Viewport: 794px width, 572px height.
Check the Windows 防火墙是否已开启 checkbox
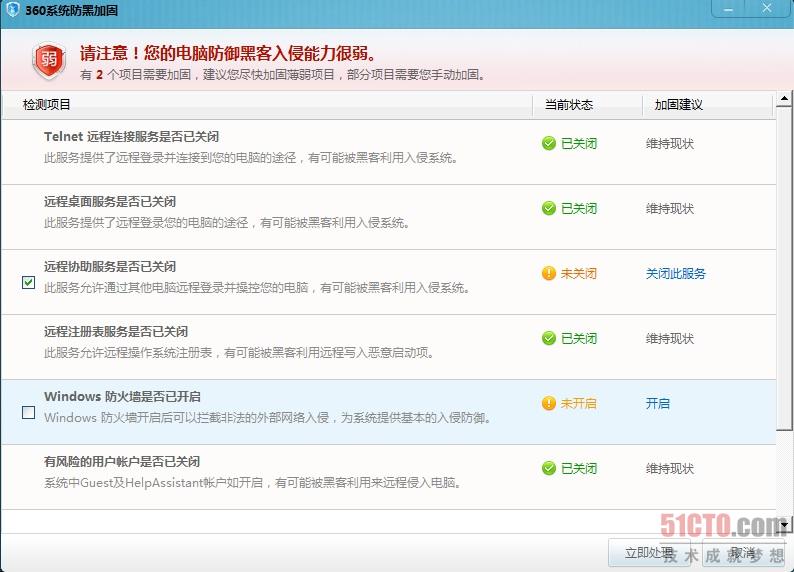click(x=29, y=413)
